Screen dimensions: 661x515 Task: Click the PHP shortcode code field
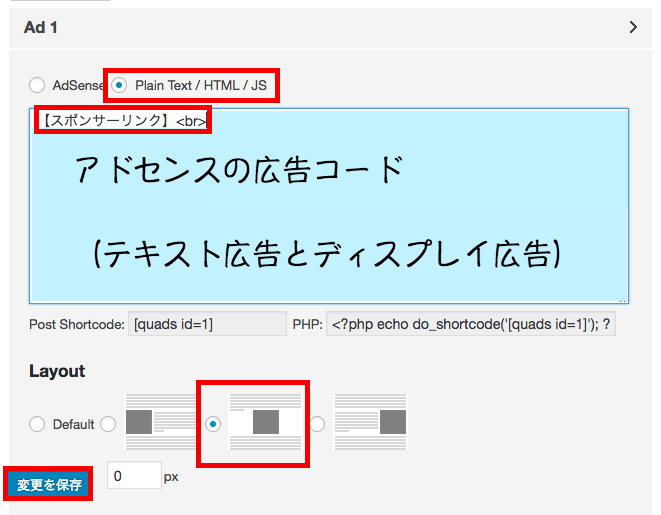471,324
